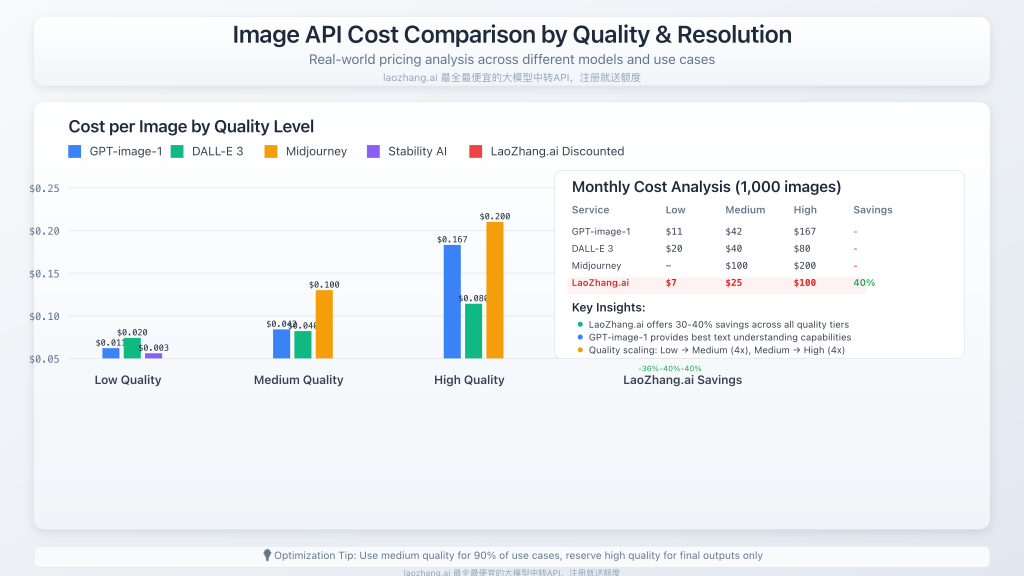Viewport: 1024px width, 576px height.
Task: Click the green Medium Quality DALL-E 3 bar
Action: (x=303, y=345)
